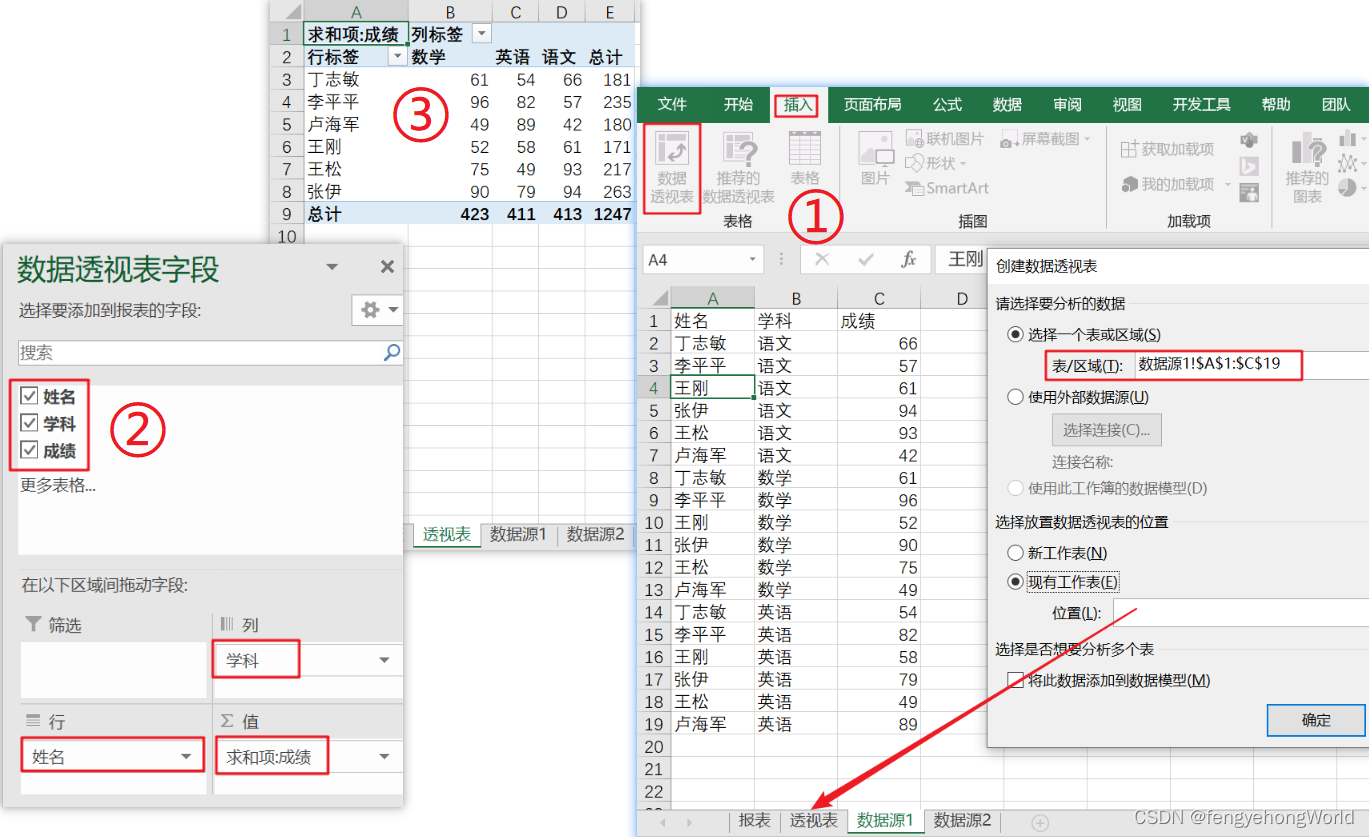Viewport: 1369px width, 837px height.
Task: Click the sheet tab scroll-left arrow
Action: click(x=662, y=822)
